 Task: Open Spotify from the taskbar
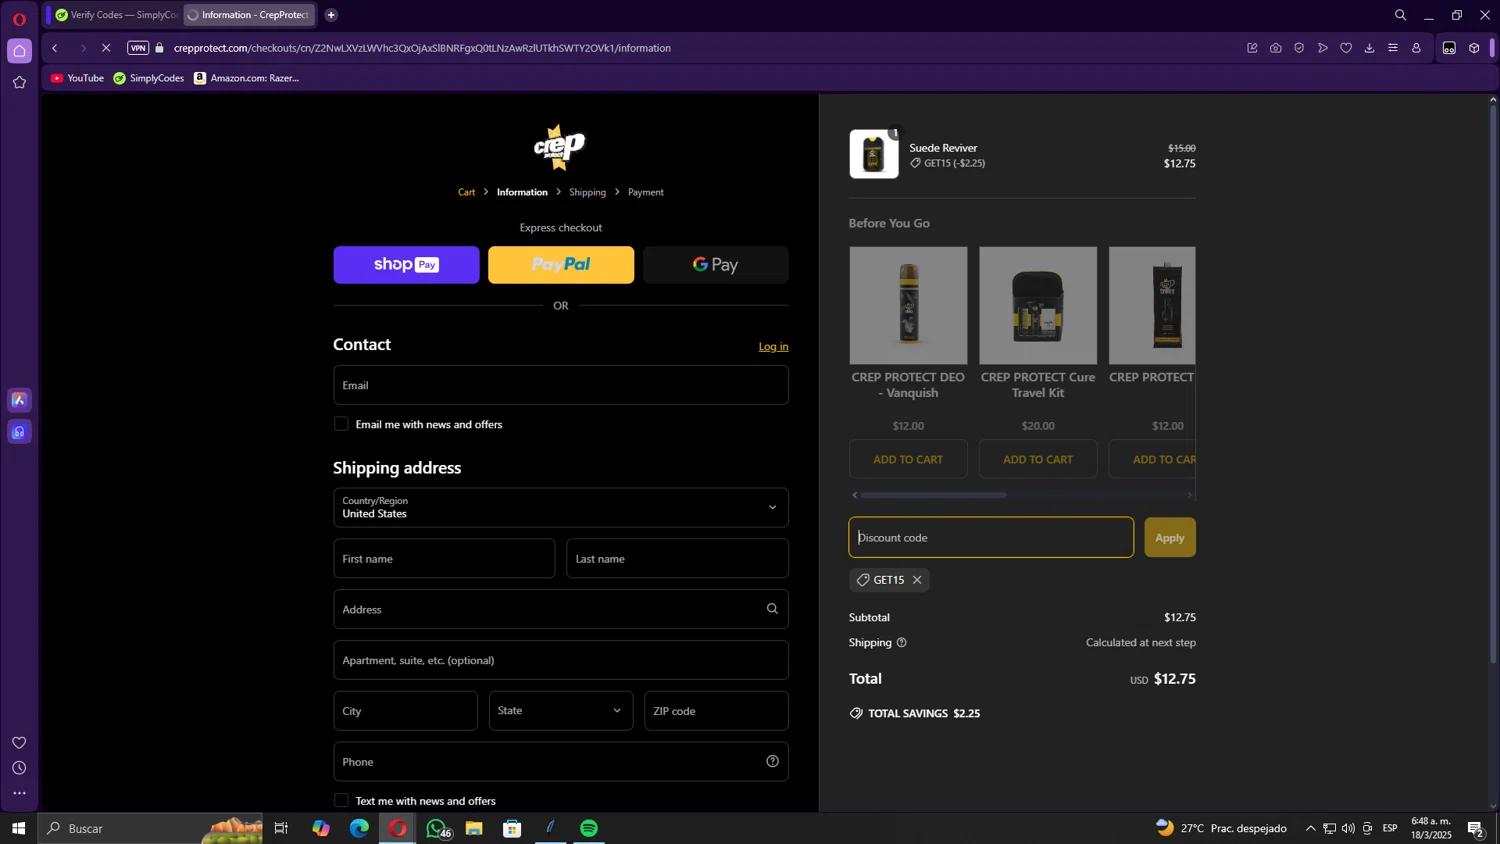(x=589, y=828)
